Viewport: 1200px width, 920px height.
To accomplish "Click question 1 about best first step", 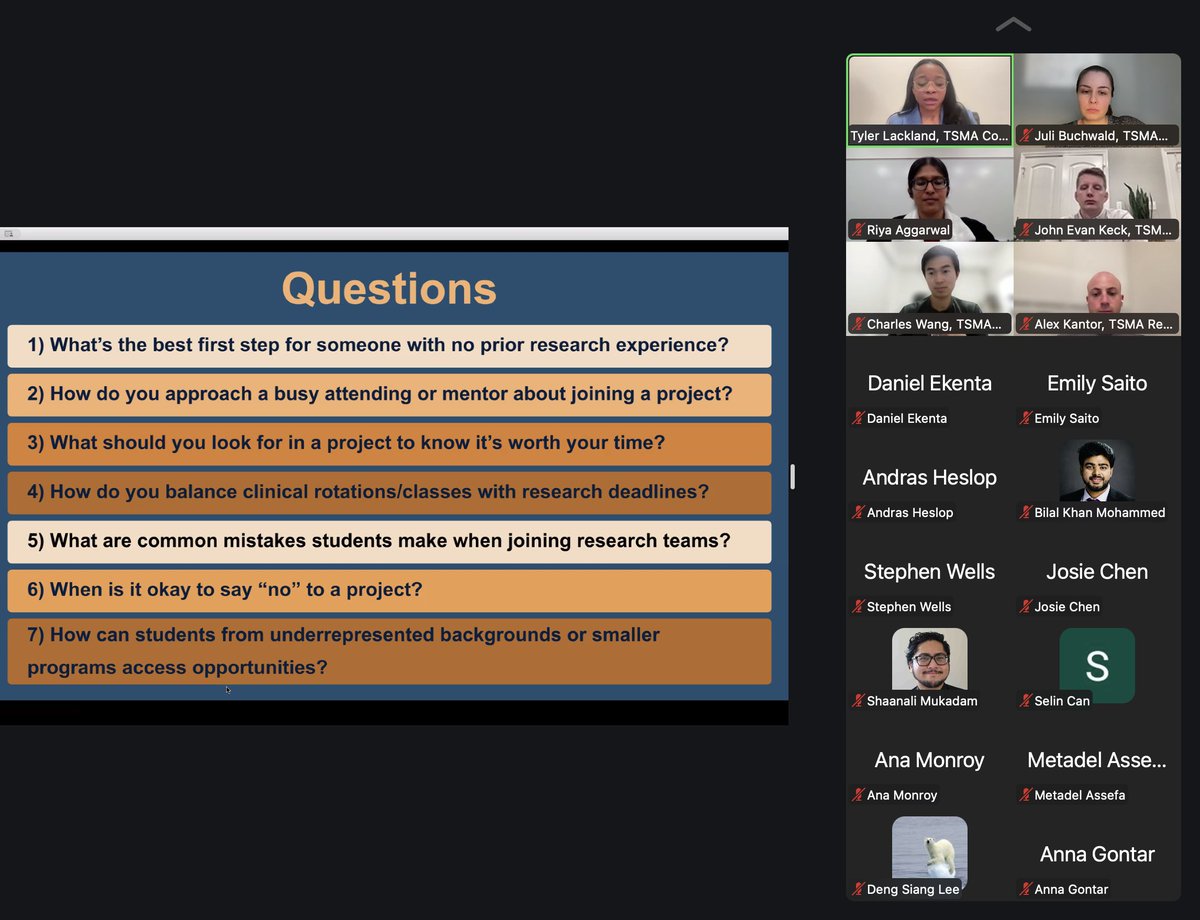I will pos(389,346).
